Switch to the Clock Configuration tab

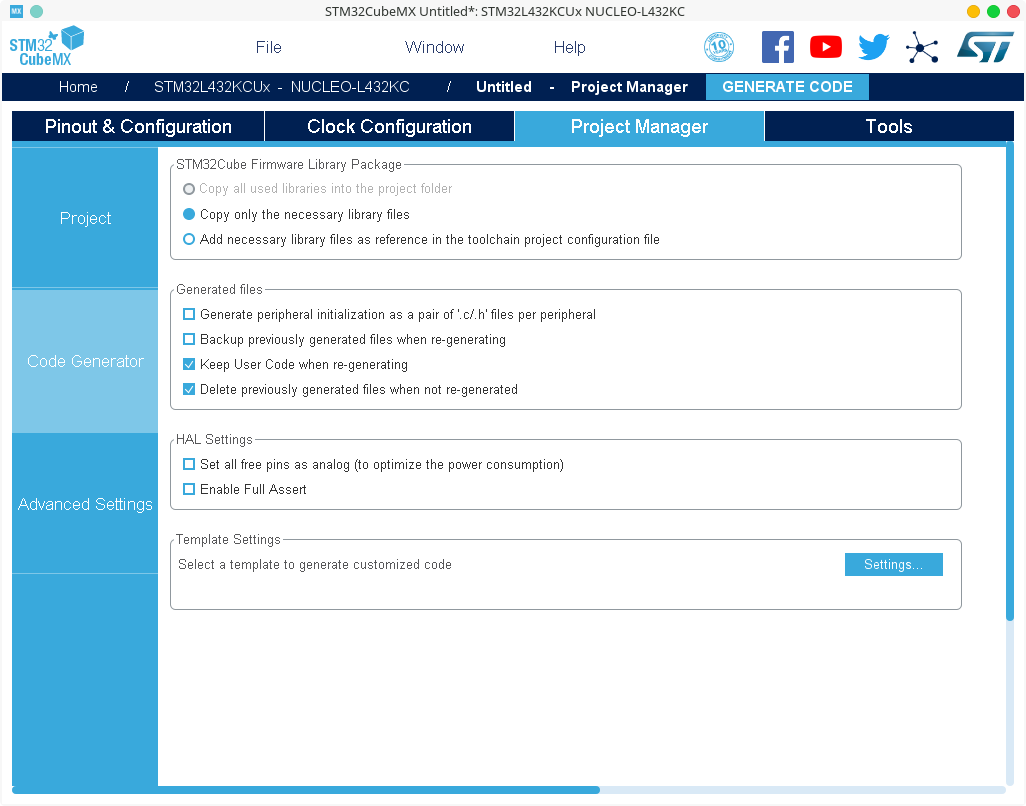coord(389,126)
